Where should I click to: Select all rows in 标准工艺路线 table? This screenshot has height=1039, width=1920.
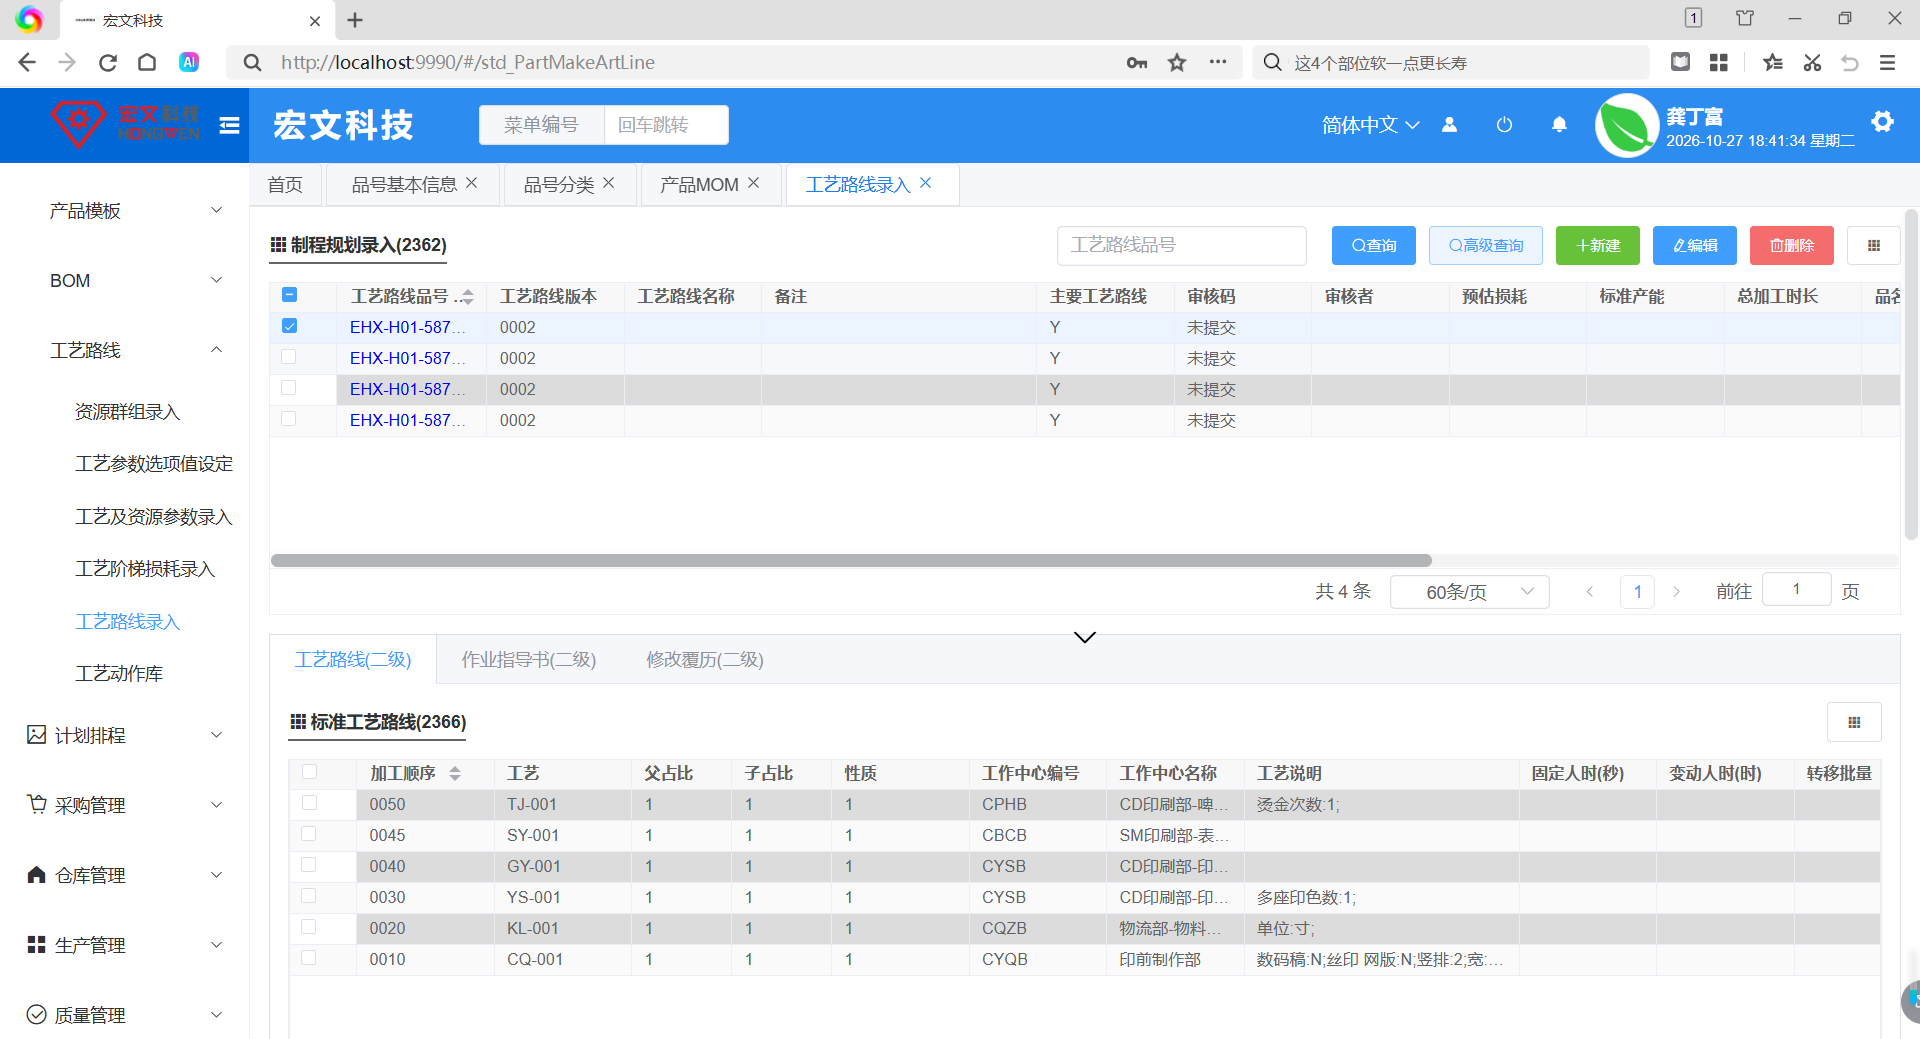click(x=309, y=771)
